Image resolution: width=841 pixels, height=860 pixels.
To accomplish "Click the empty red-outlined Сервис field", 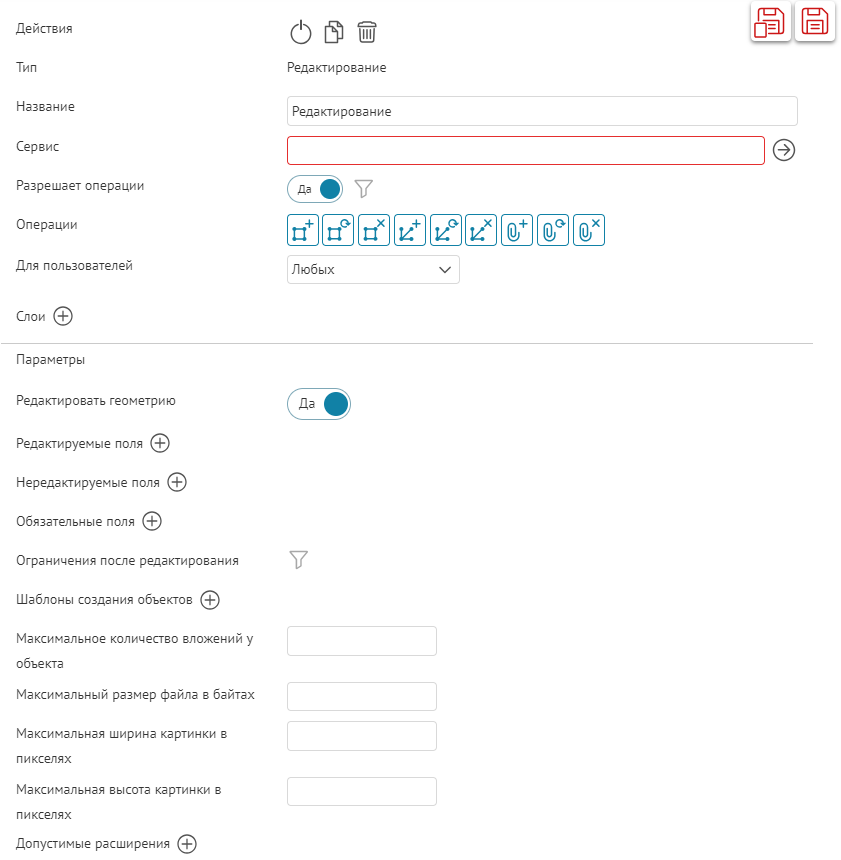I will click(x=525, y=150).
